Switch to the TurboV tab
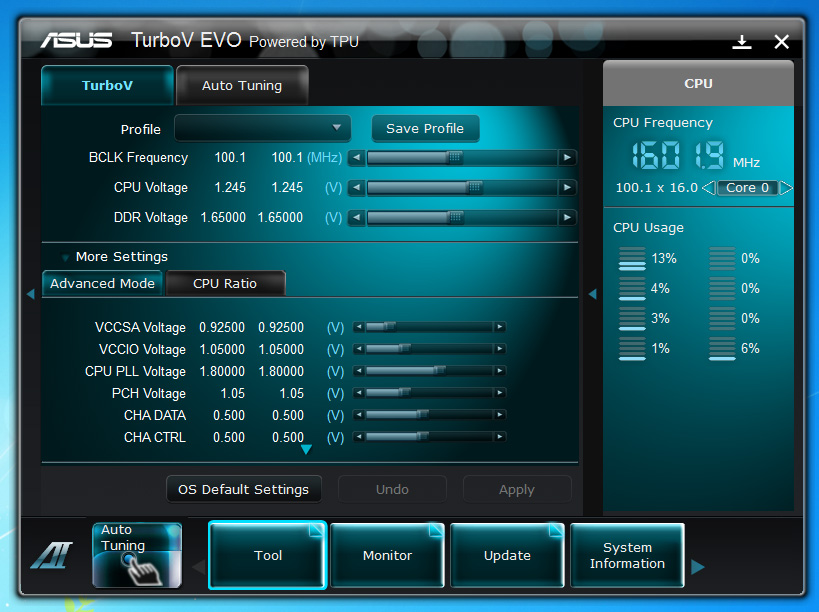 (x=107, y=86)
